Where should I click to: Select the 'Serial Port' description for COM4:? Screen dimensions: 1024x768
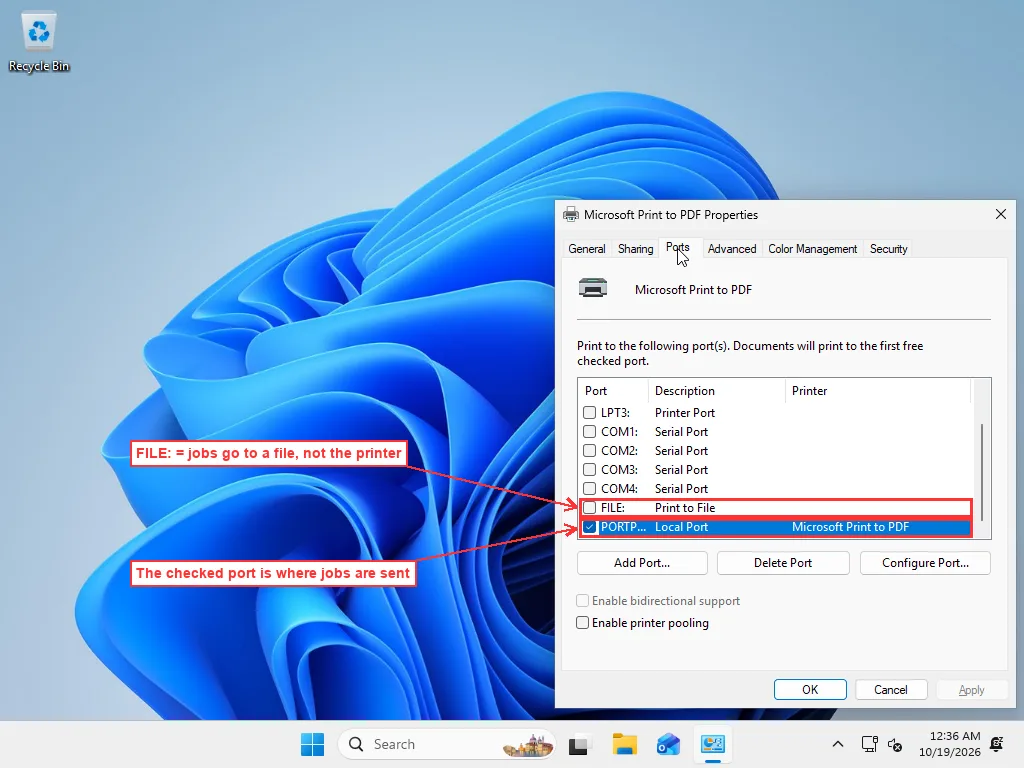tap(681, 488)
